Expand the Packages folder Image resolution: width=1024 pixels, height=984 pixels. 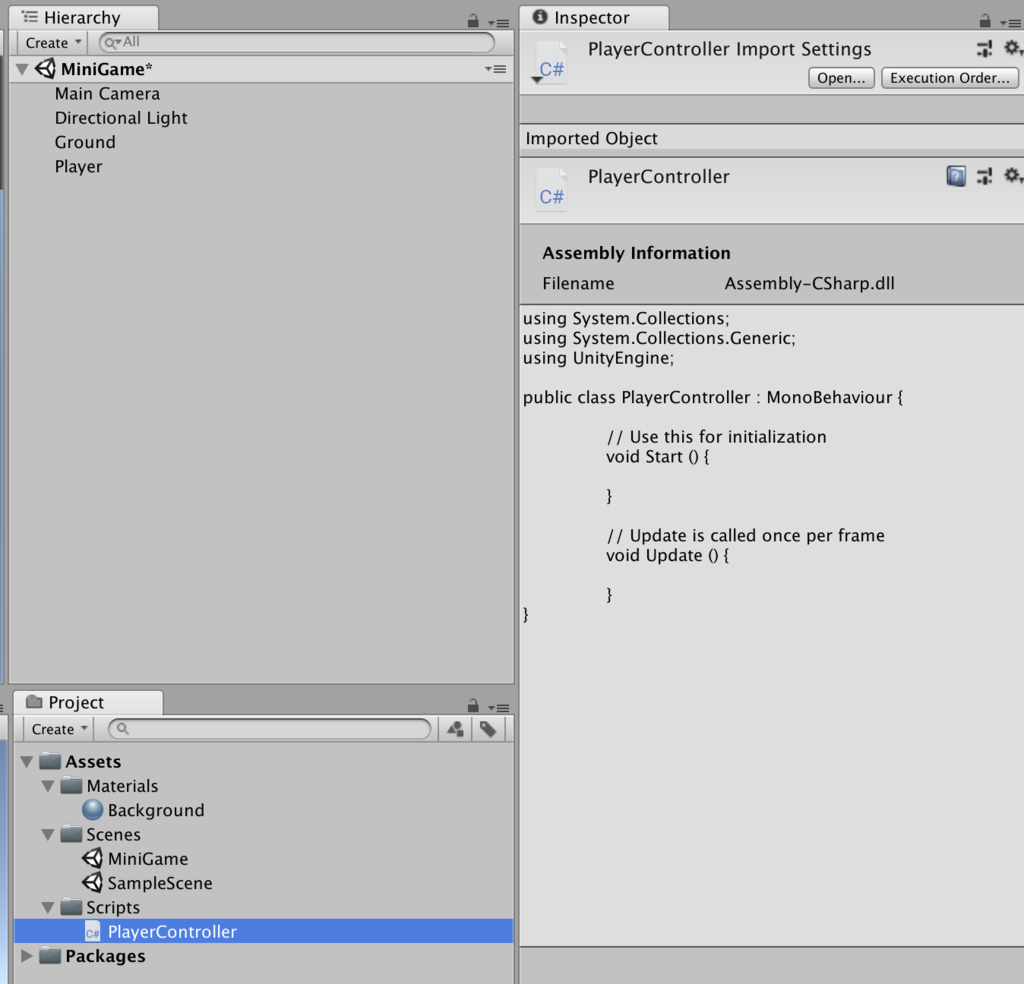tap(27, 956)
